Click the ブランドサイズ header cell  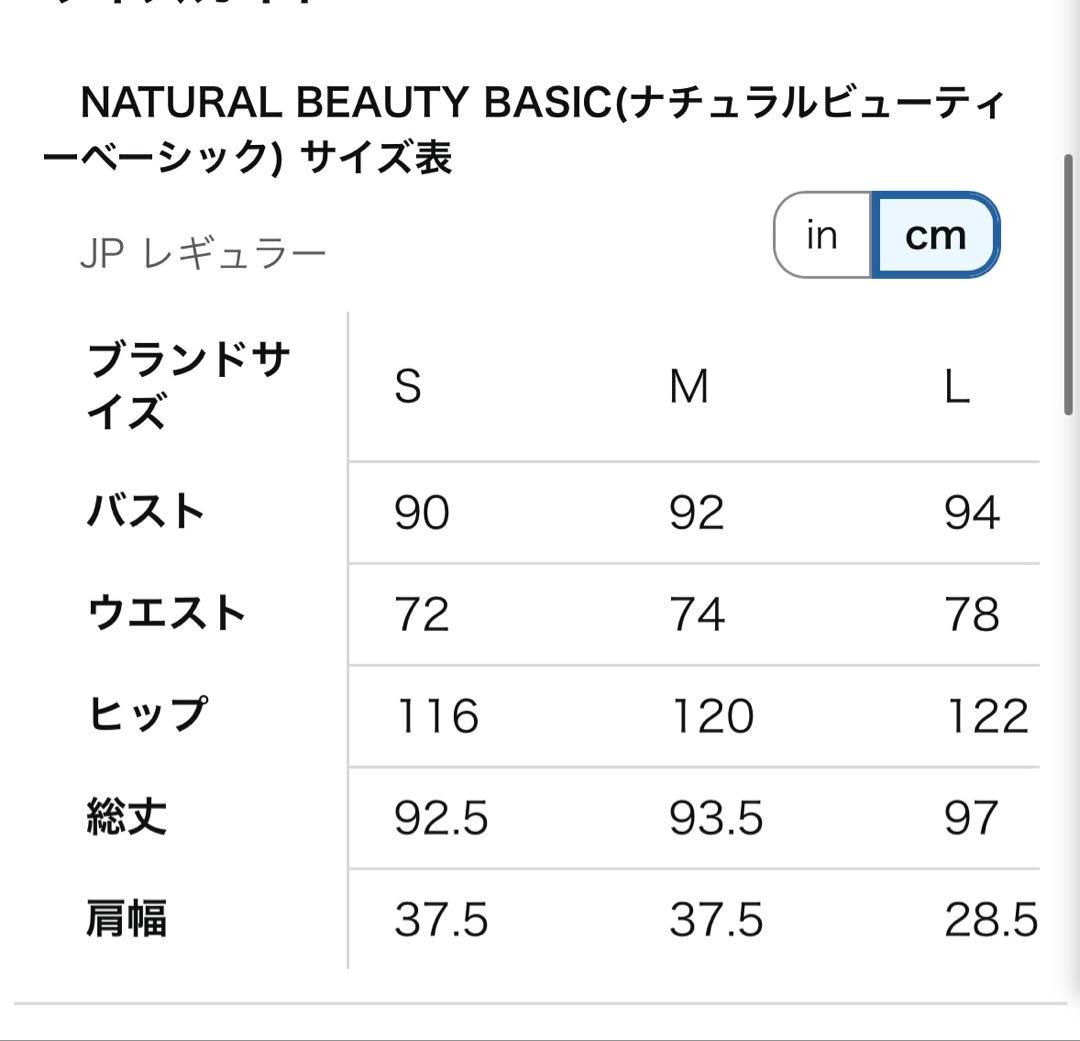pos(188,385)
